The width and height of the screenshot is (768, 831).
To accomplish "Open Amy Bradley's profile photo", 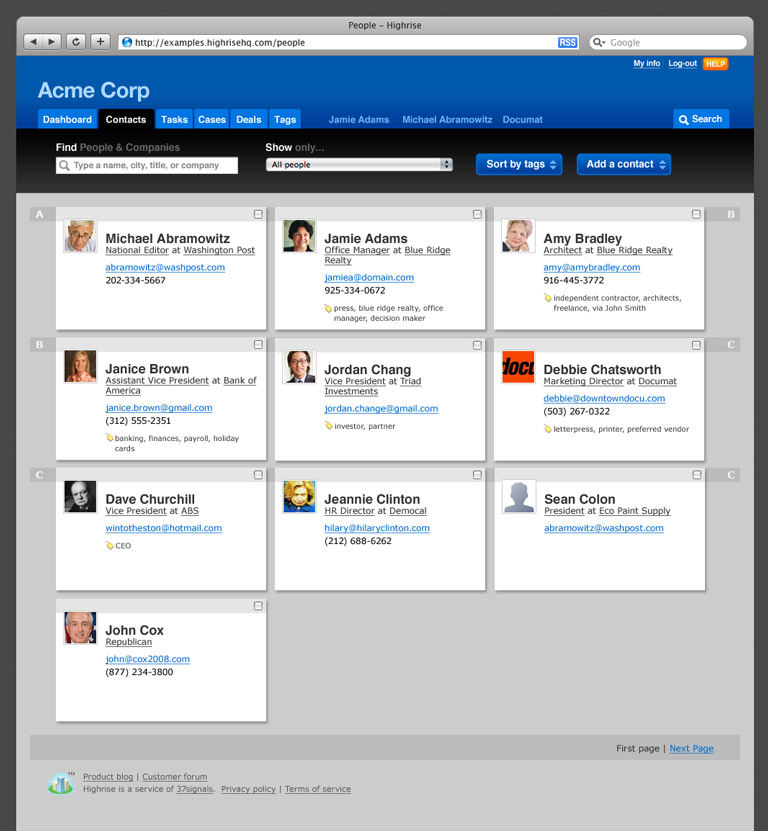I will [518, 236].
